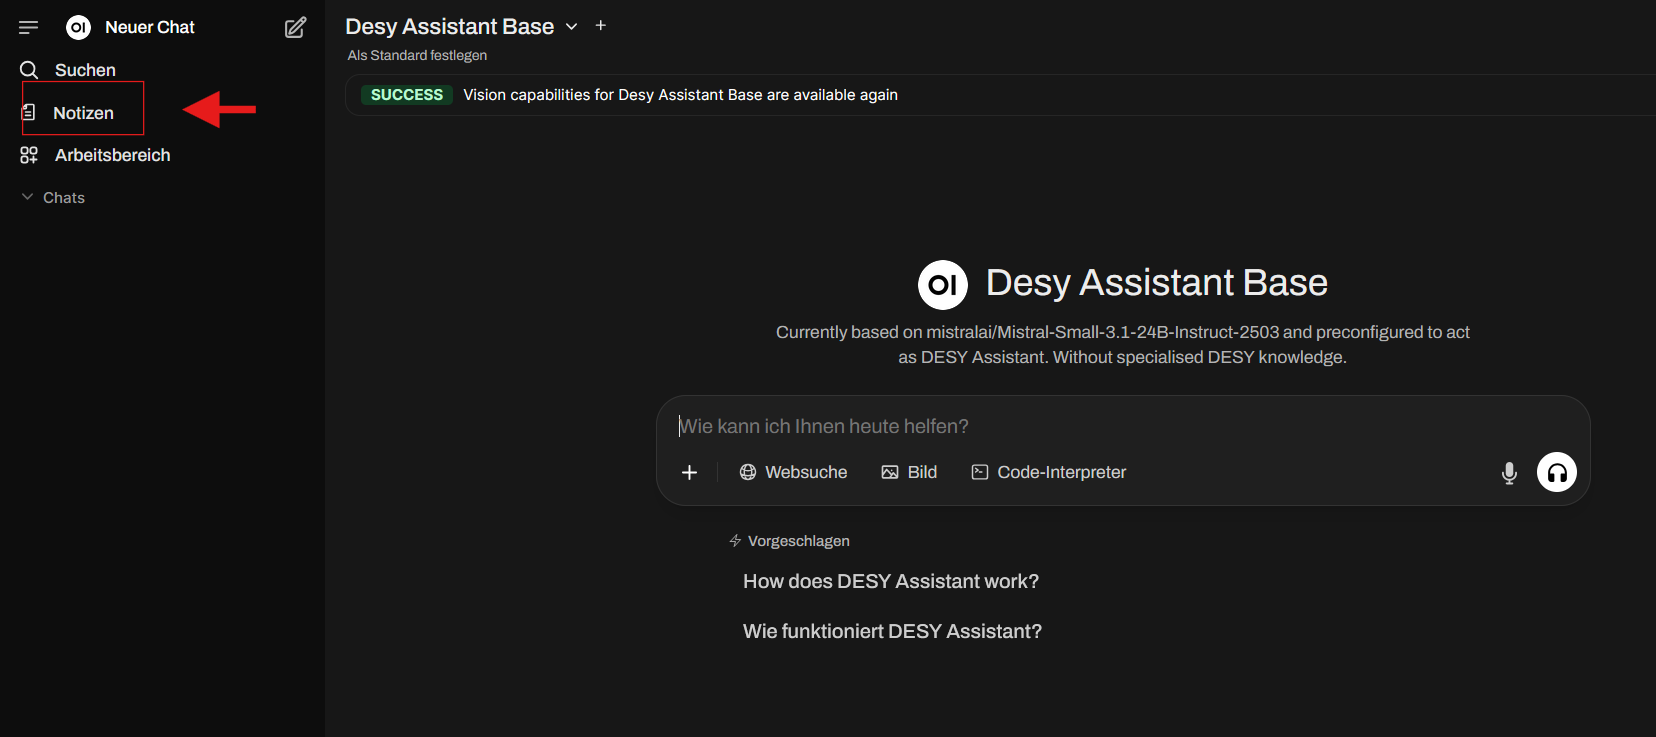
Task: Collapse the sidebar with the hamburger icon
Action: 28,27
